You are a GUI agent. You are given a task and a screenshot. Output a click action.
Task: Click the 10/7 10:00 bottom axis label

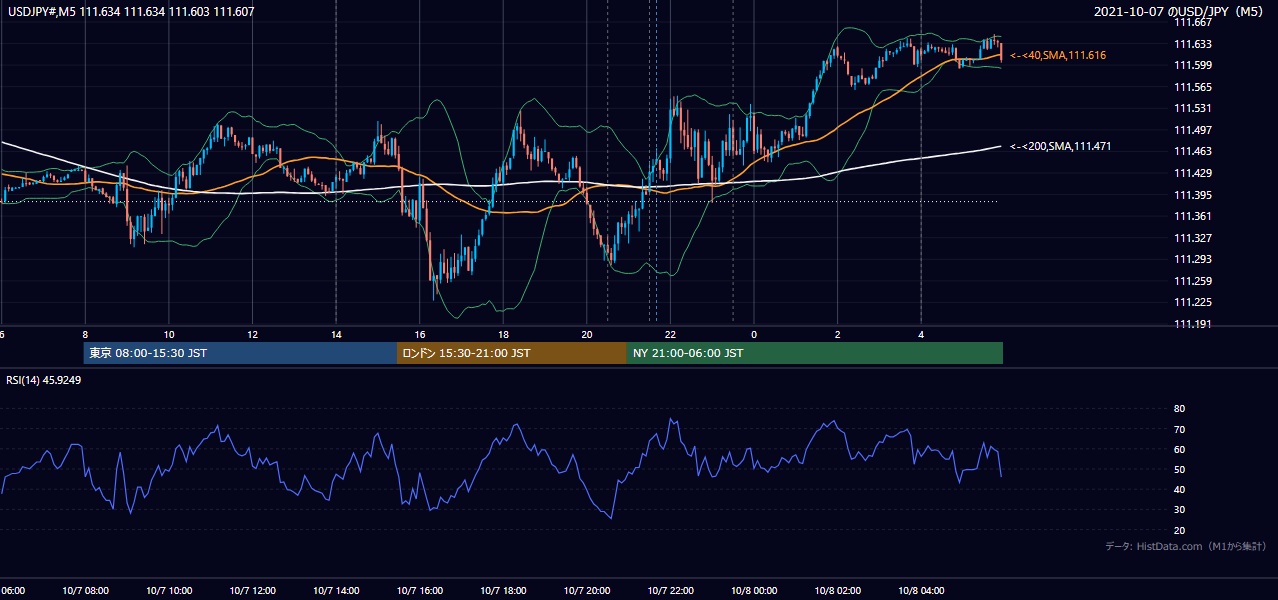coord(169,591)
